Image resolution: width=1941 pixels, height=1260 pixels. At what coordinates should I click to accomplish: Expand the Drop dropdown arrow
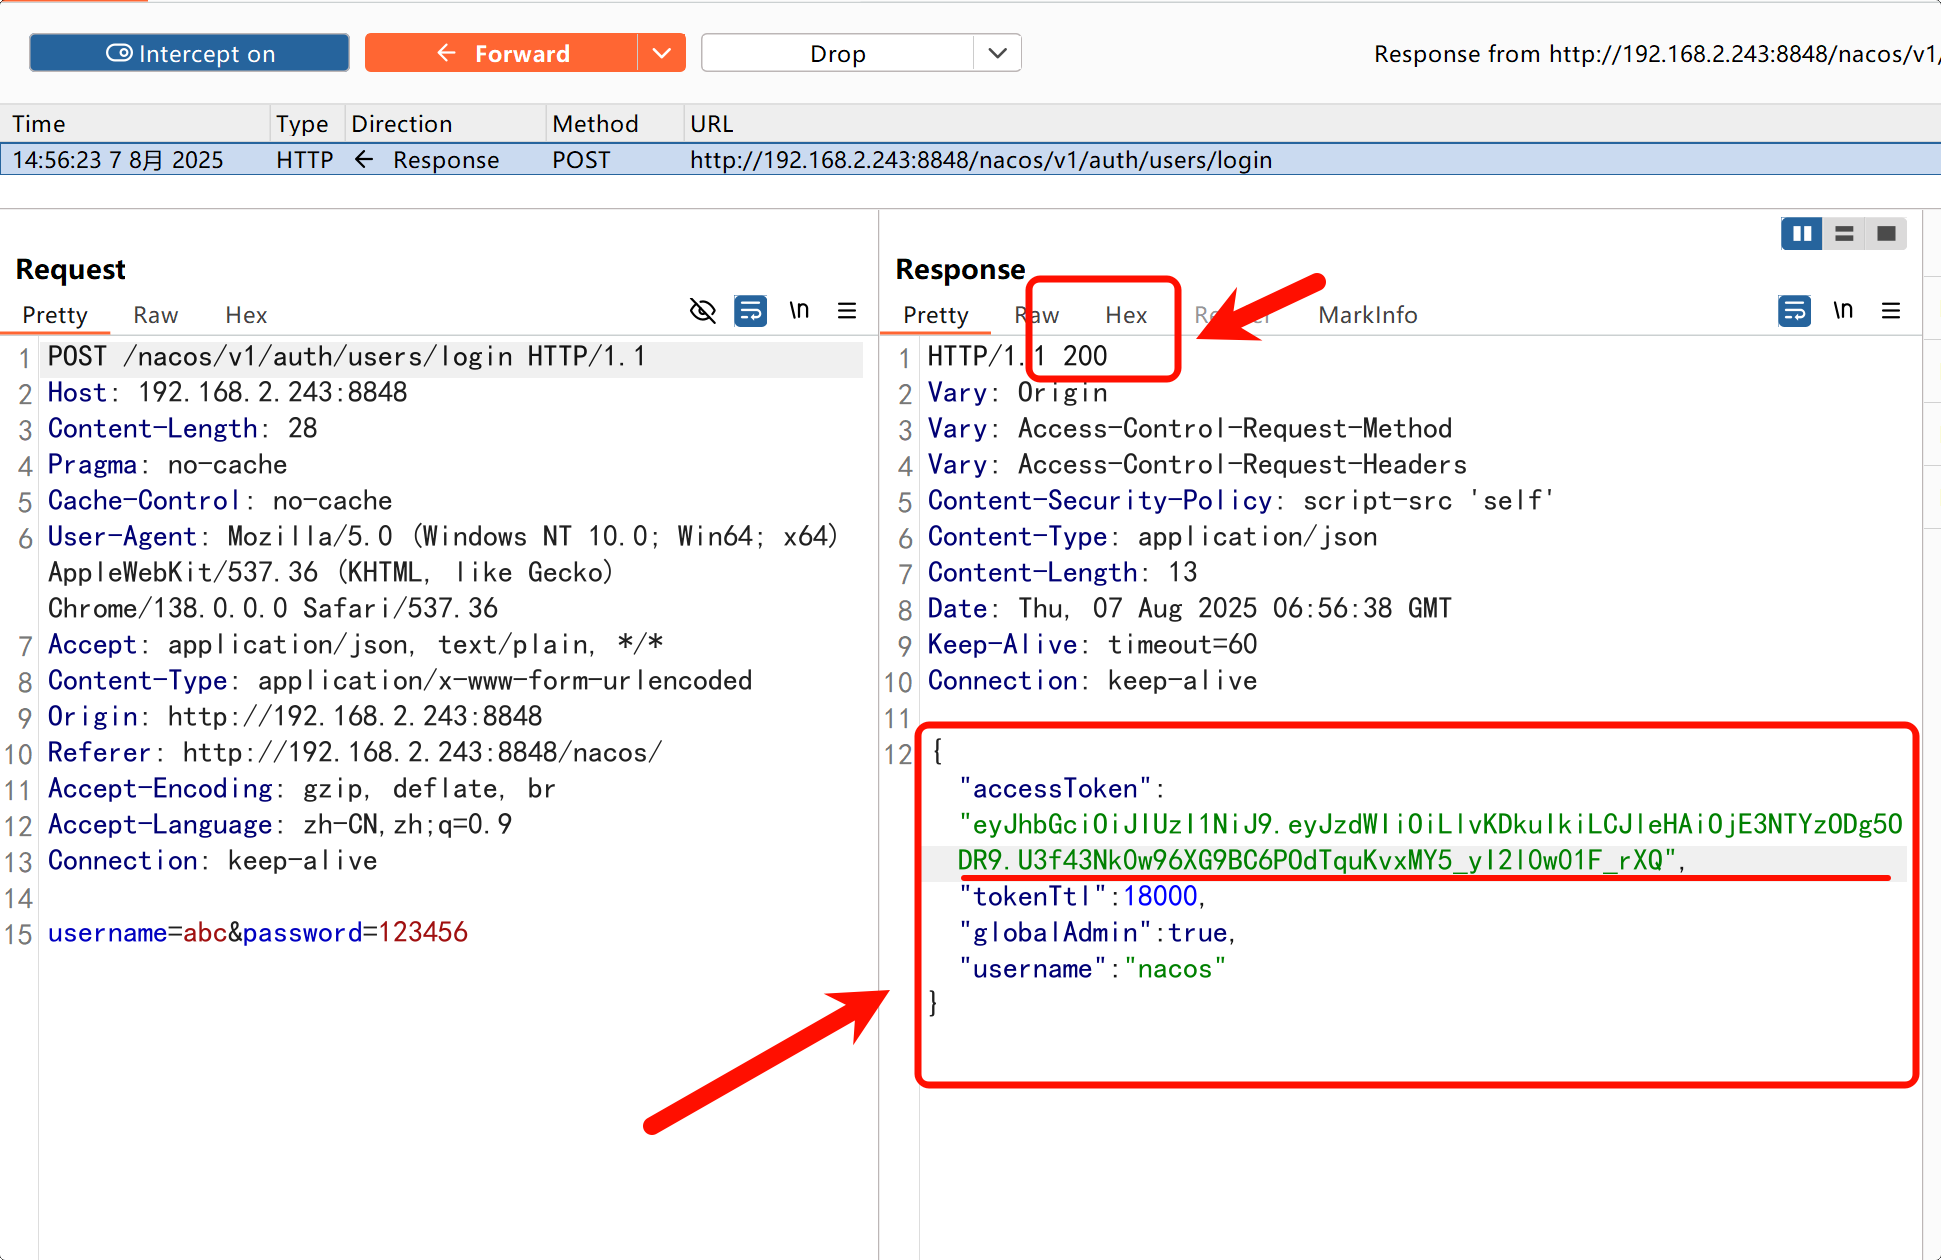tap(997, 53)
